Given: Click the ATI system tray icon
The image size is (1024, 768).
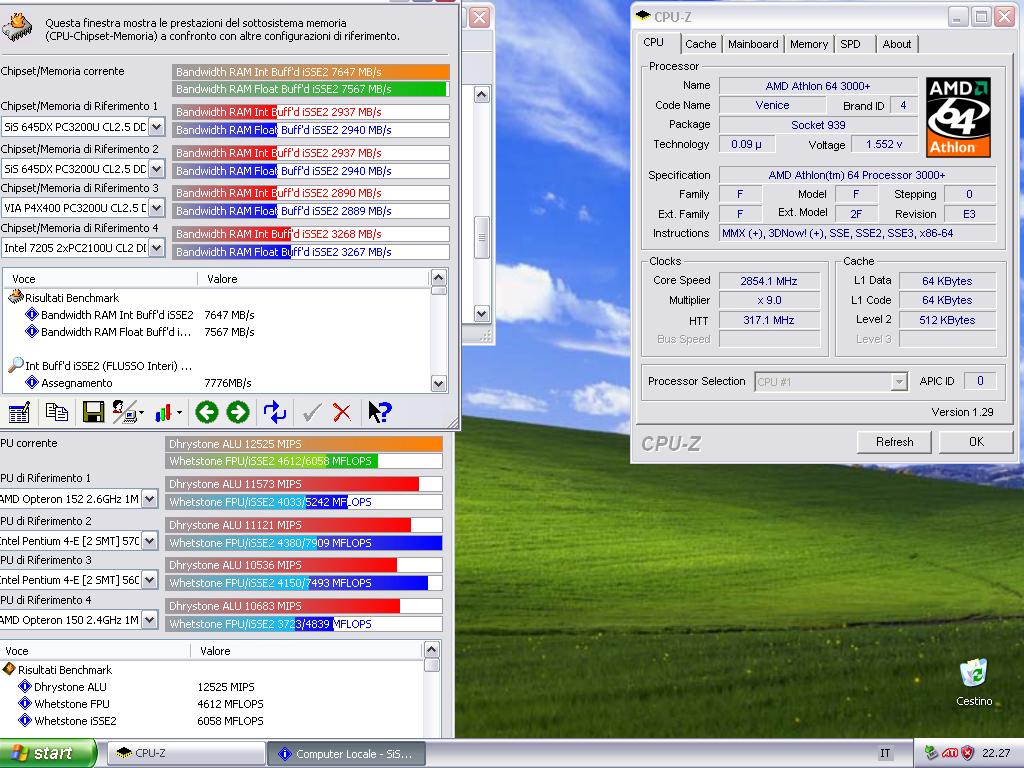Looking at the screenshot, I should [x=950, y=753].
